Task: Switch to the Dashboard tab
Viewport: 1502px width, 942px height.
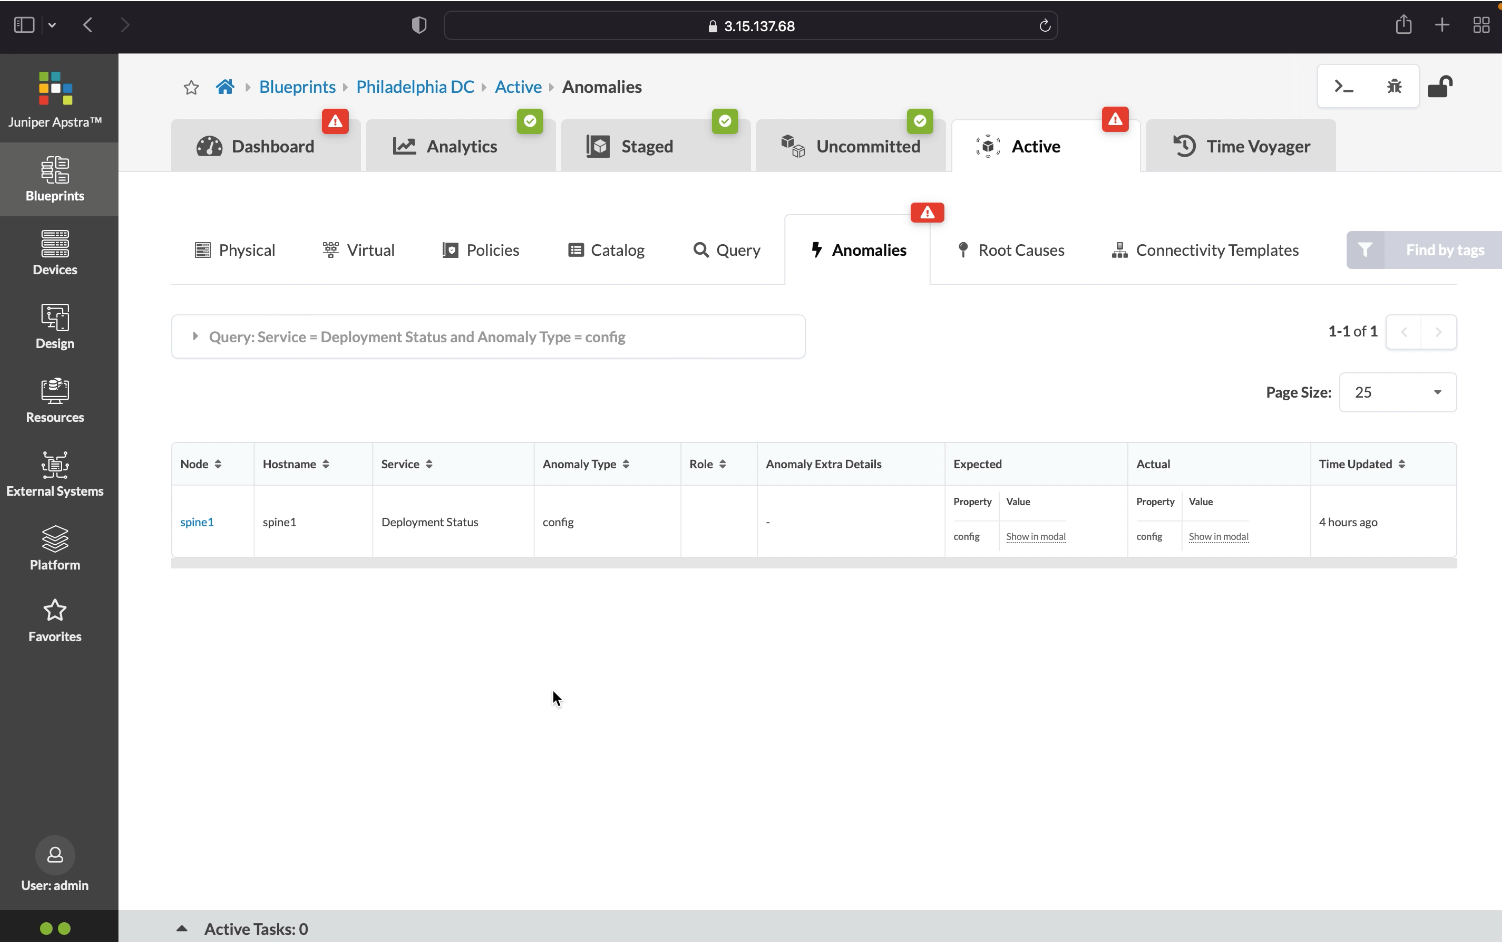Action: pos(265,146)
